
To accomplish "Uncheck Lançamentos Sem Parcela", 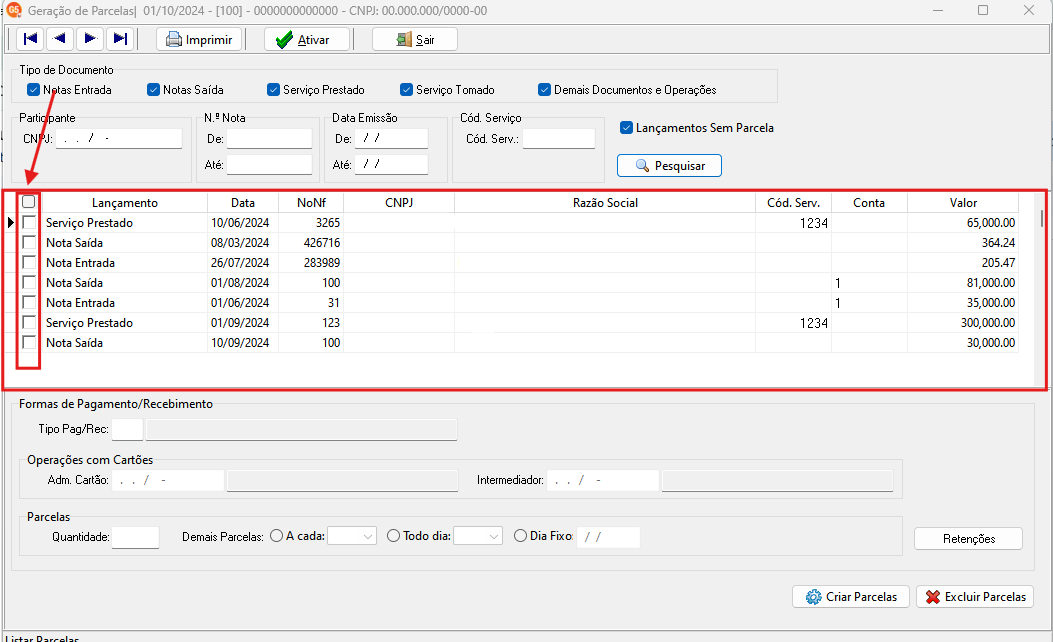I will point(627,128).
